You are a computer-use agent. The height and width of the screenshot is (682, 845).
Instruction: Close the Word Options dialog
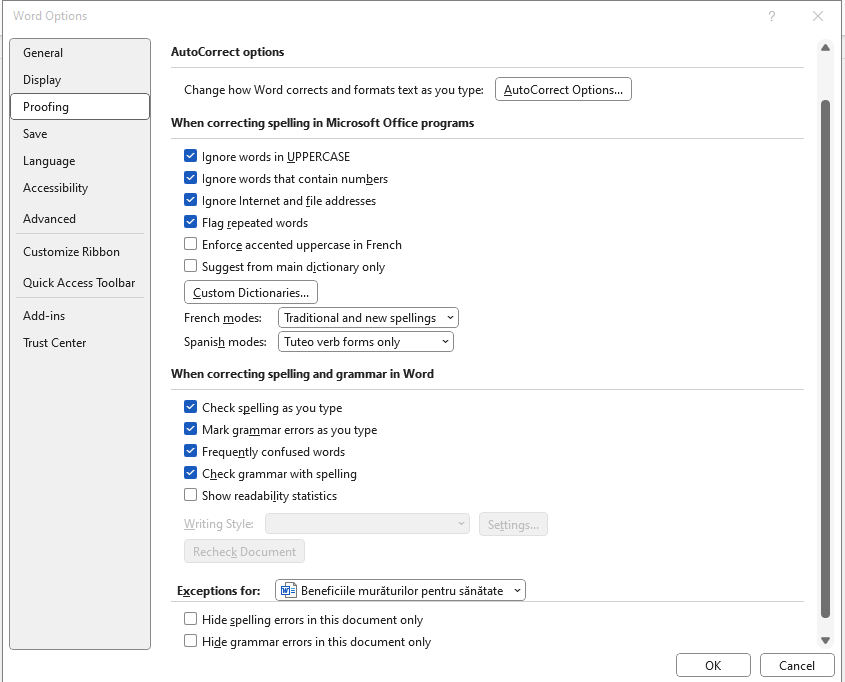818,17
